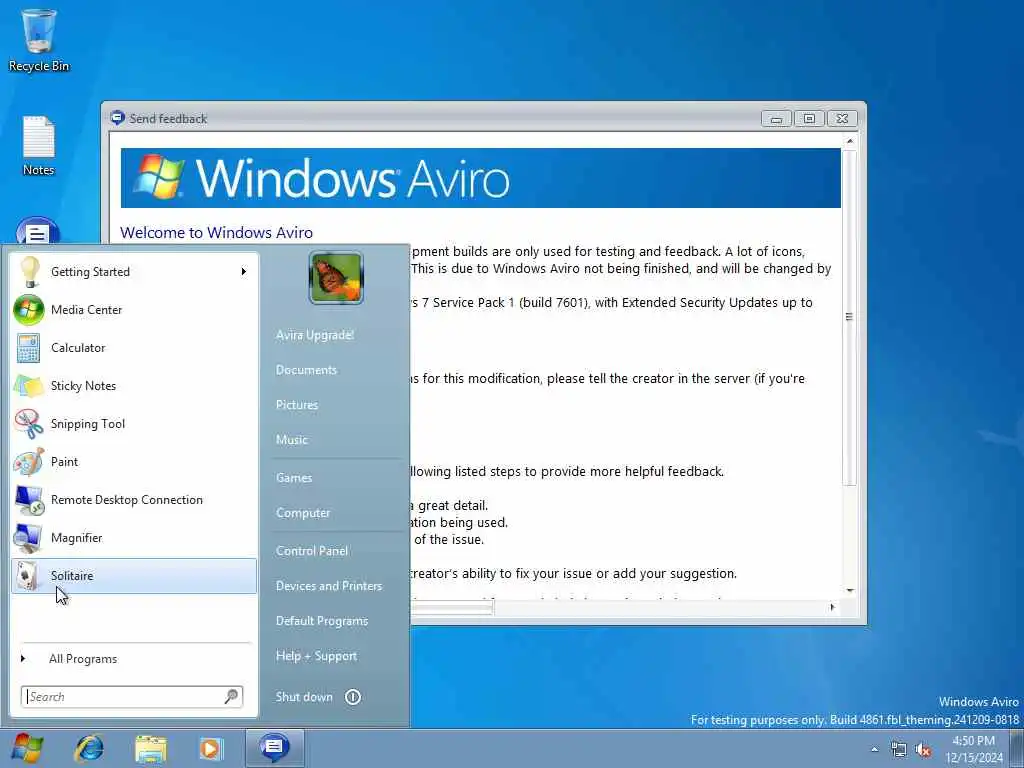Open Control Panel from Start menu
1024x768 pixels.
pyautogui.click(x=312, y=551)
